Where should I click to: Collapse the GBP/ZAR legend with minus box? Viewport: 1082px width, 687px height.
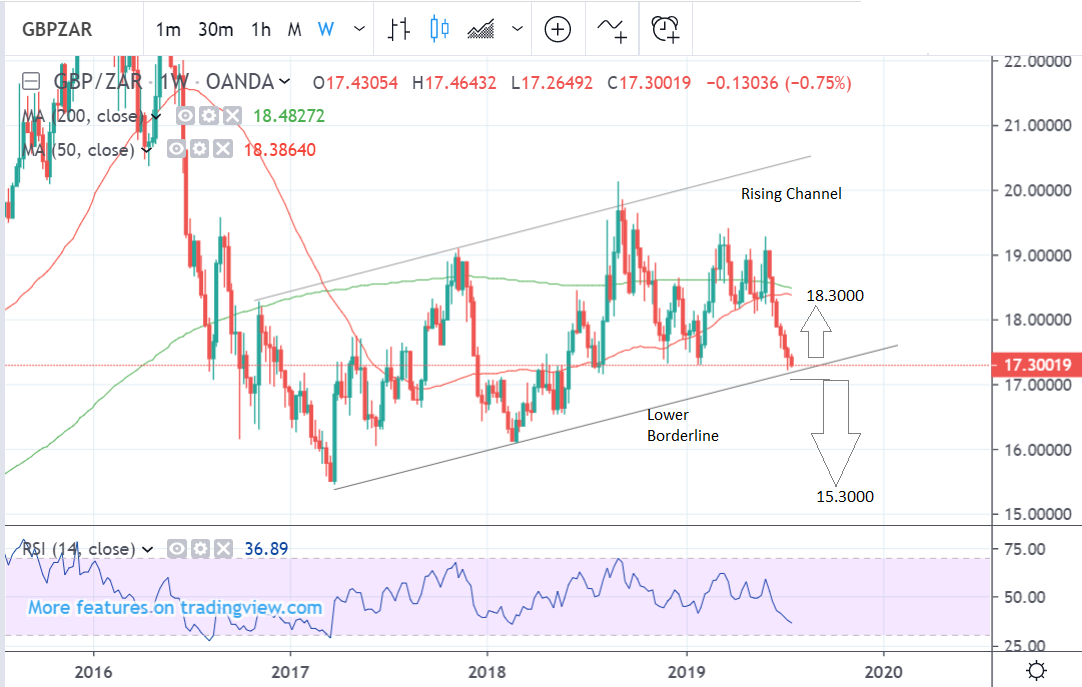click(31, 82)
